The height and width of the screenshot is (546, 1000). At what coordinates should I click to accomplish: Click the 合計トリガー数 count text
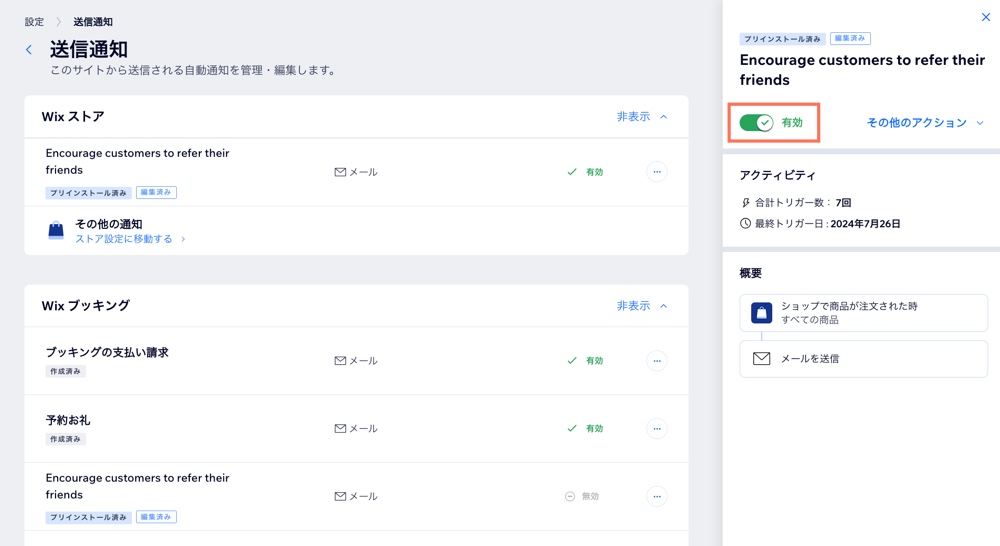[x=843, y=203]
